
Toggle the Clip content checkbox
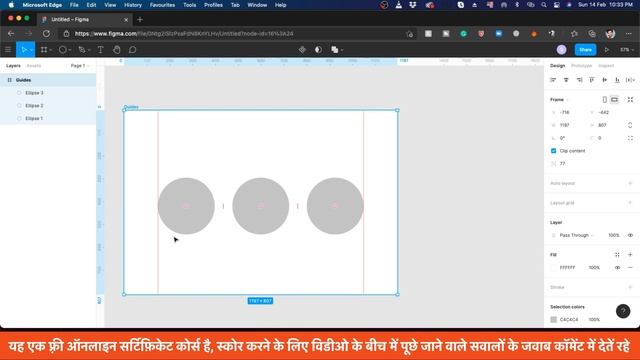pyautogui.click(x=553, y=151)
